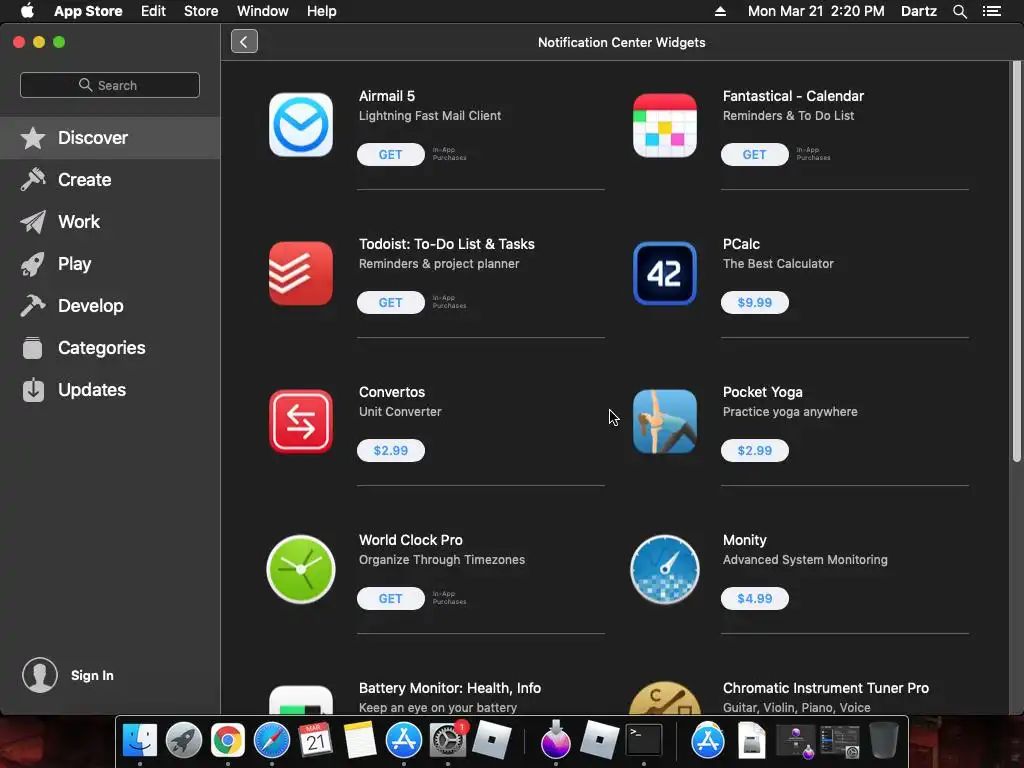Open the Monity app icon
This screenshot has width=1024, height=768.
(664, 569)
